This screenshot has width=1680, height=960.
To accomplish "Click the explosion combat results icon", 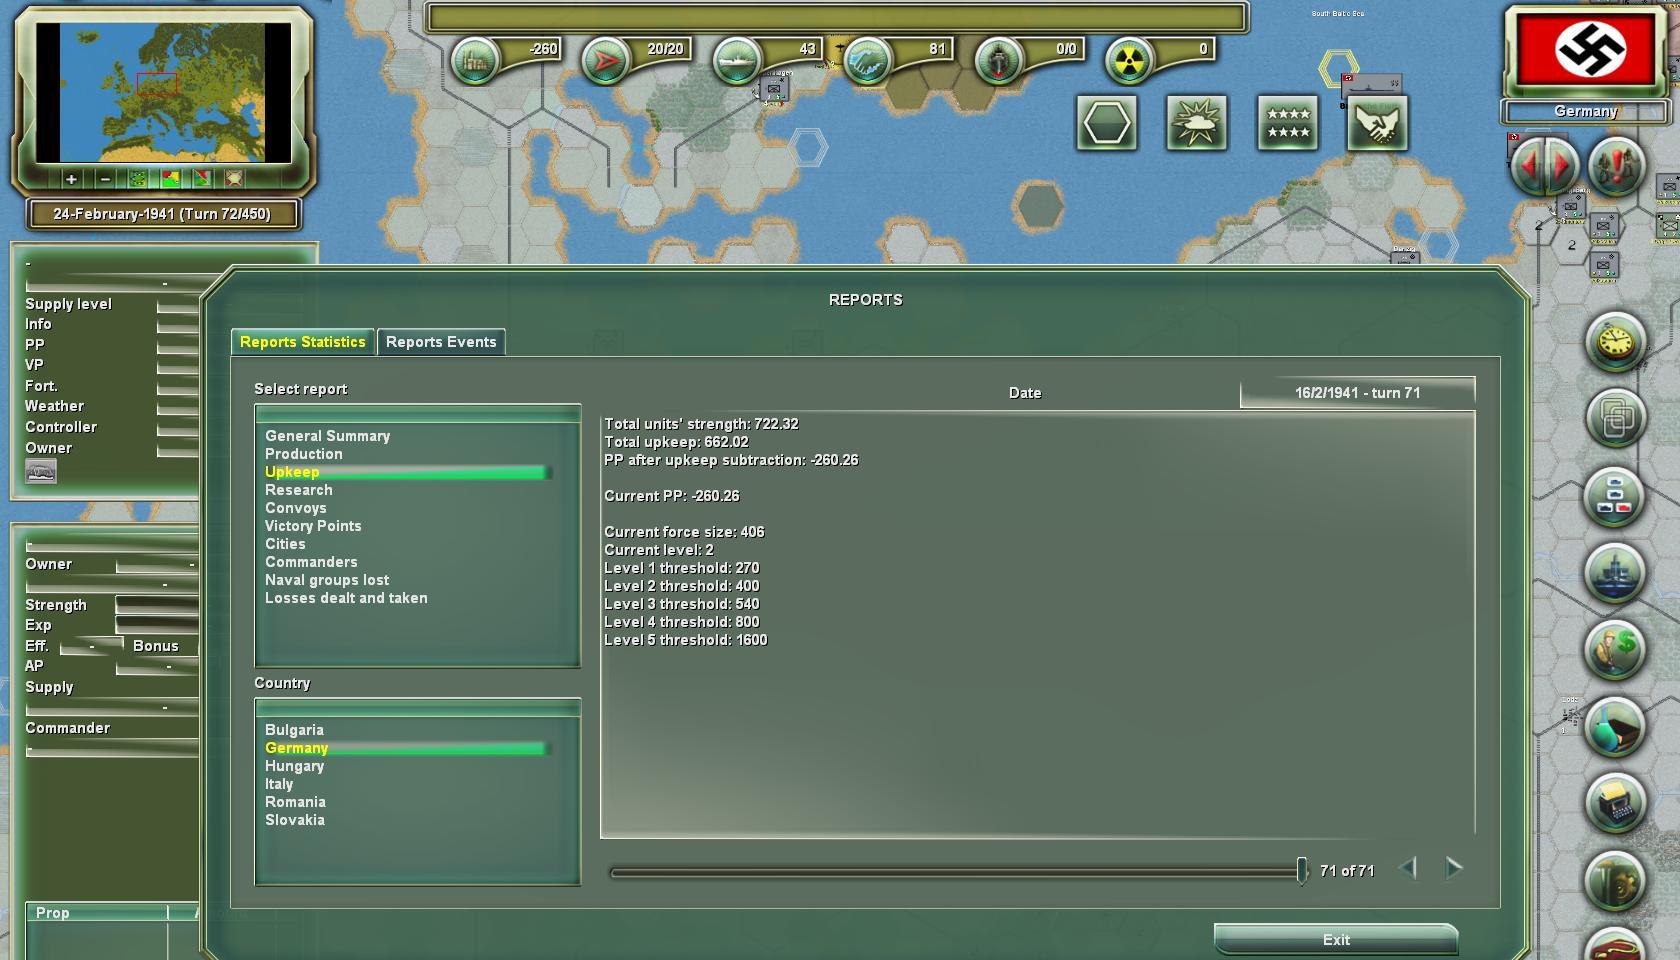I will click(1196, 122).
